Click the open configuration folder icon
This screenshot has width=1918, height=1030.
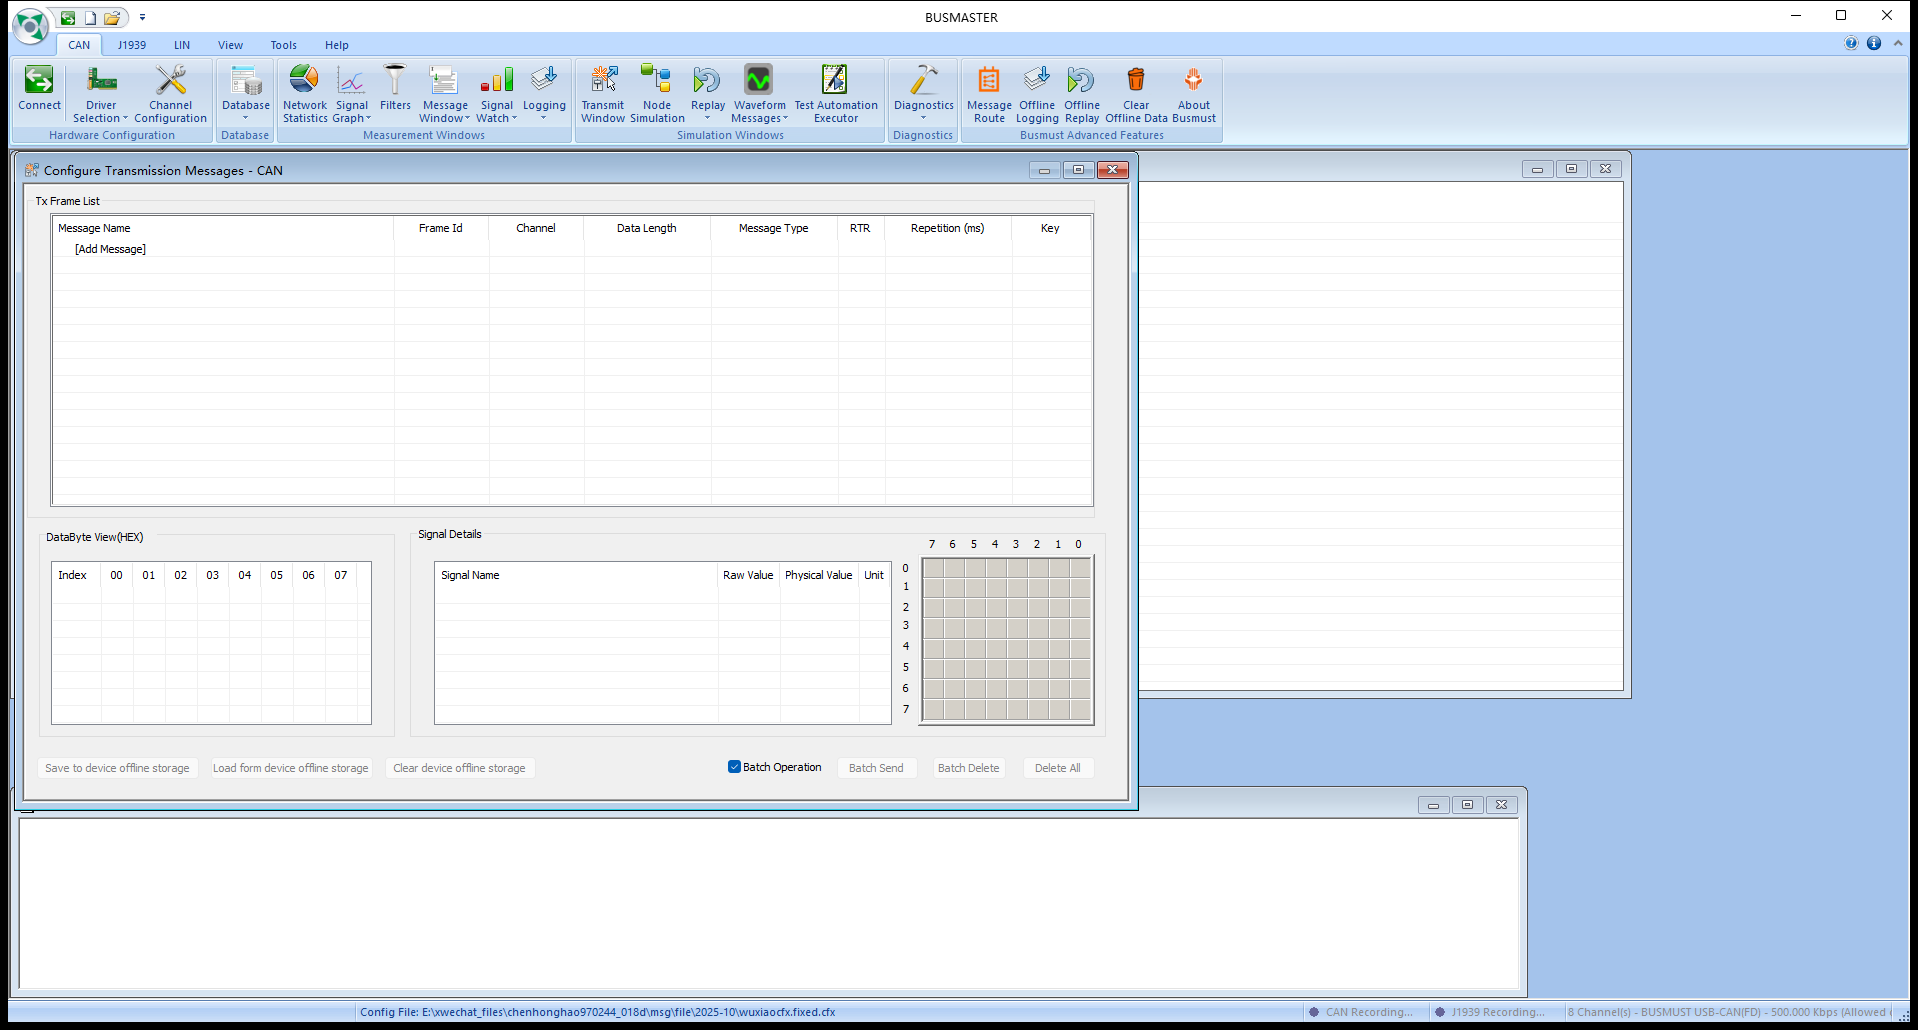point(112,18)
